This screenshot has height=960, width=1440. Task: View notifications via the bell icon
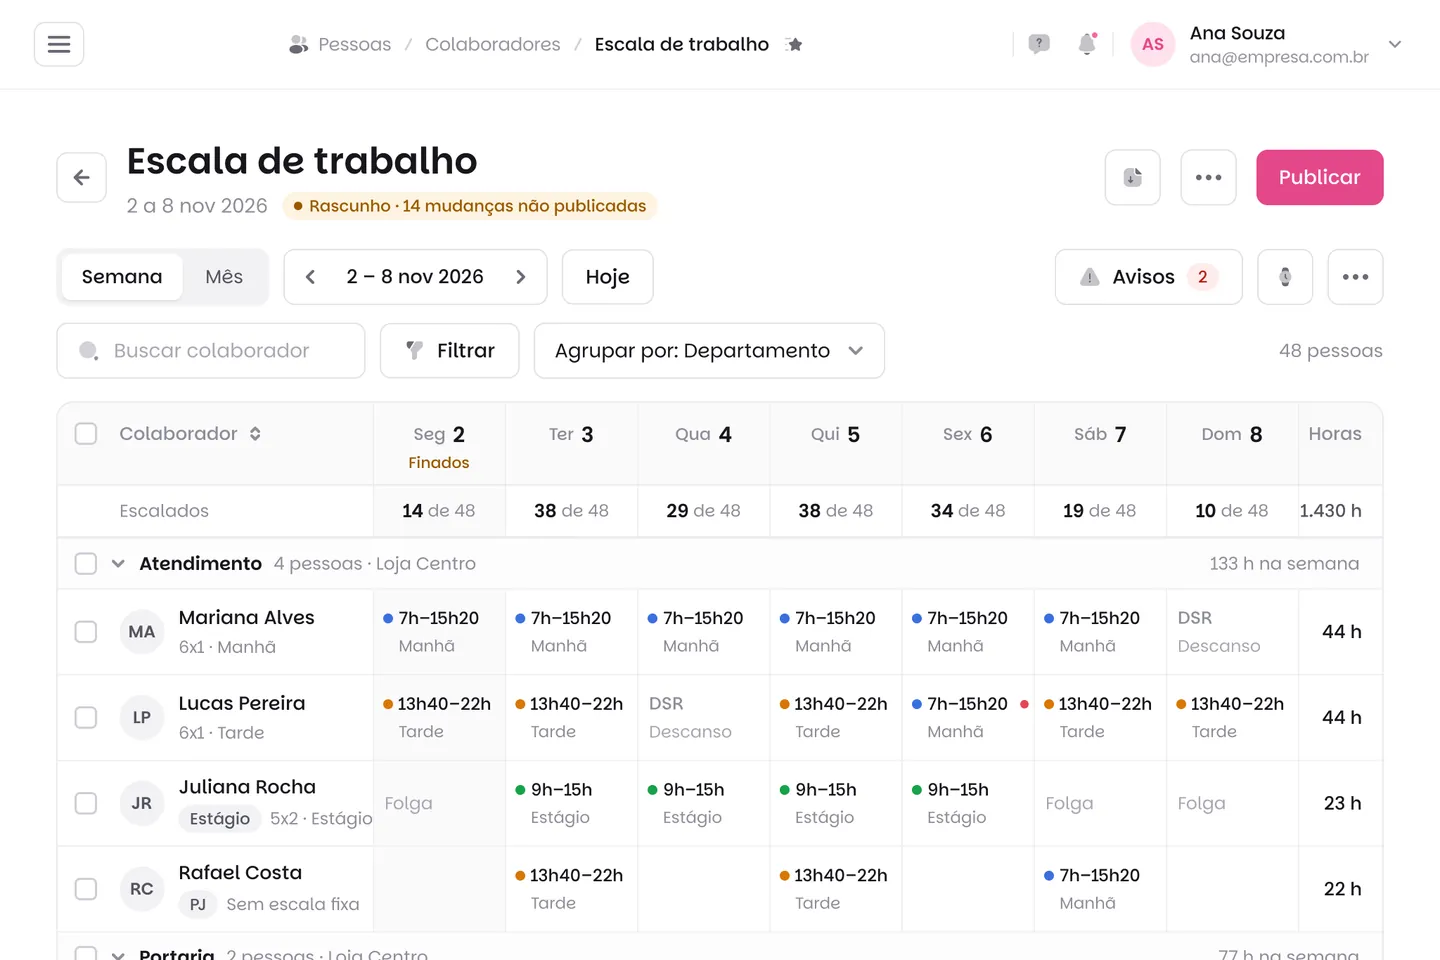(x=1087, y=44)
